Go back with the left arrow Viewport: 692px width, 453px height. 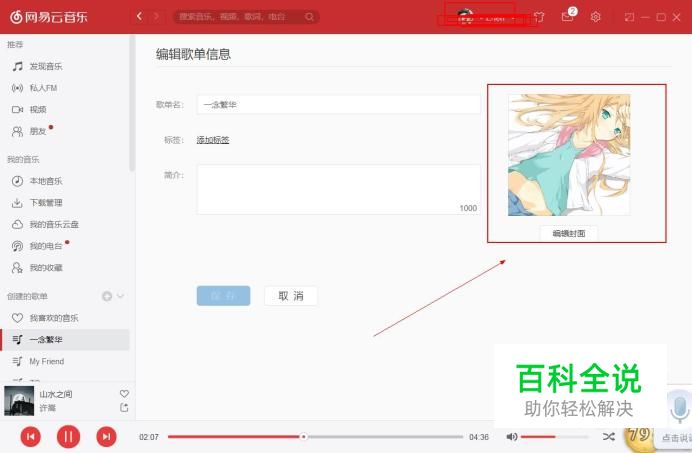pyautogui.click(x=139, y=17)
